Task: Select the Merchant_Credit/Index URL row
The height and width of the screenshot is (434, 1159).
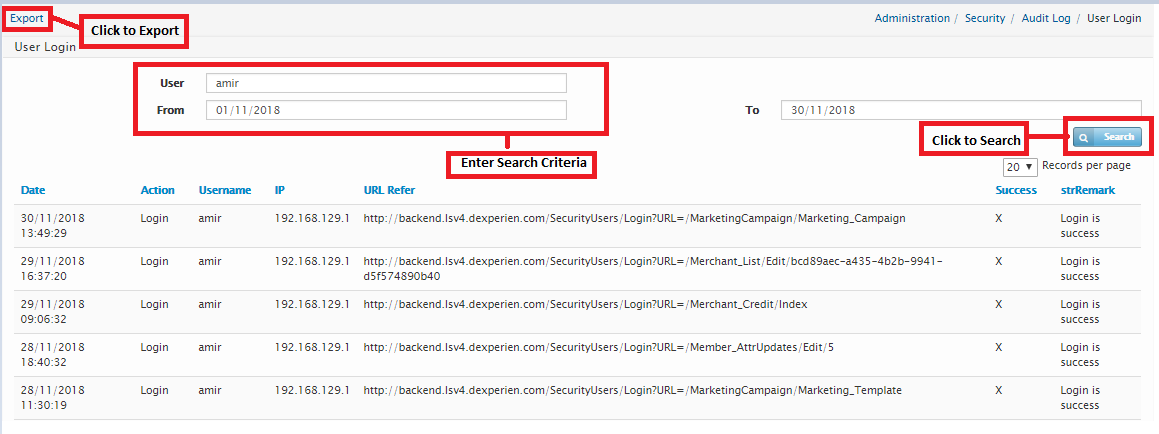Action: pos(585,304)
